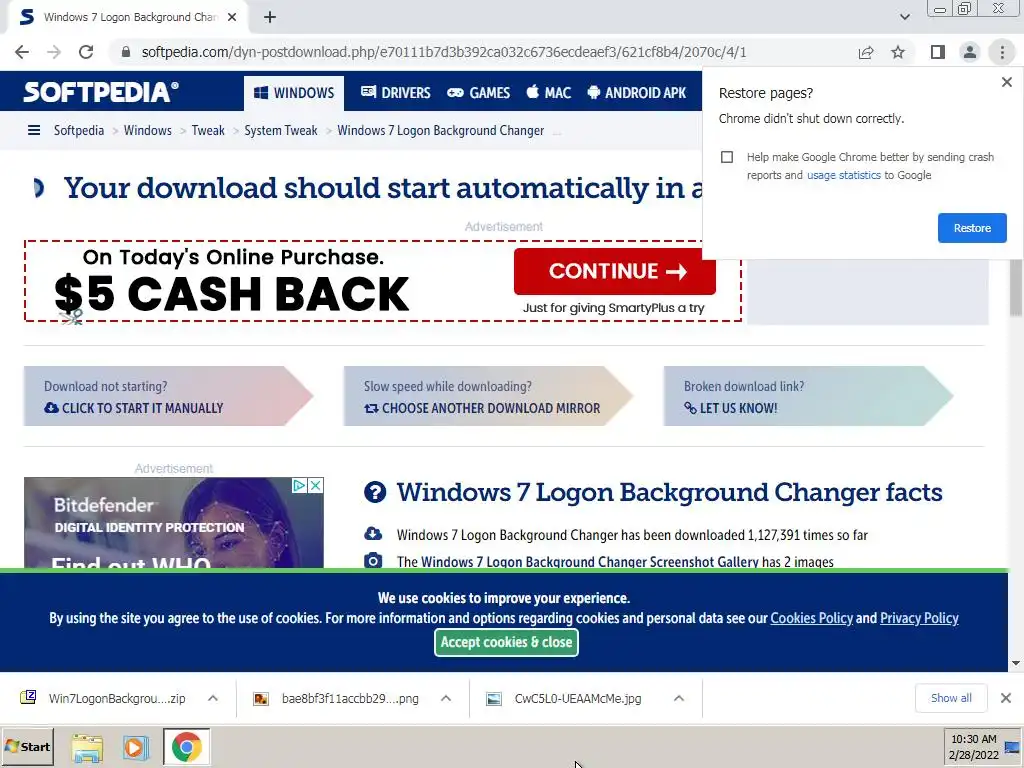Viewport: 1024px width, 768px height.
Task: Open the Windows Start menu
Action: [27, 746]
